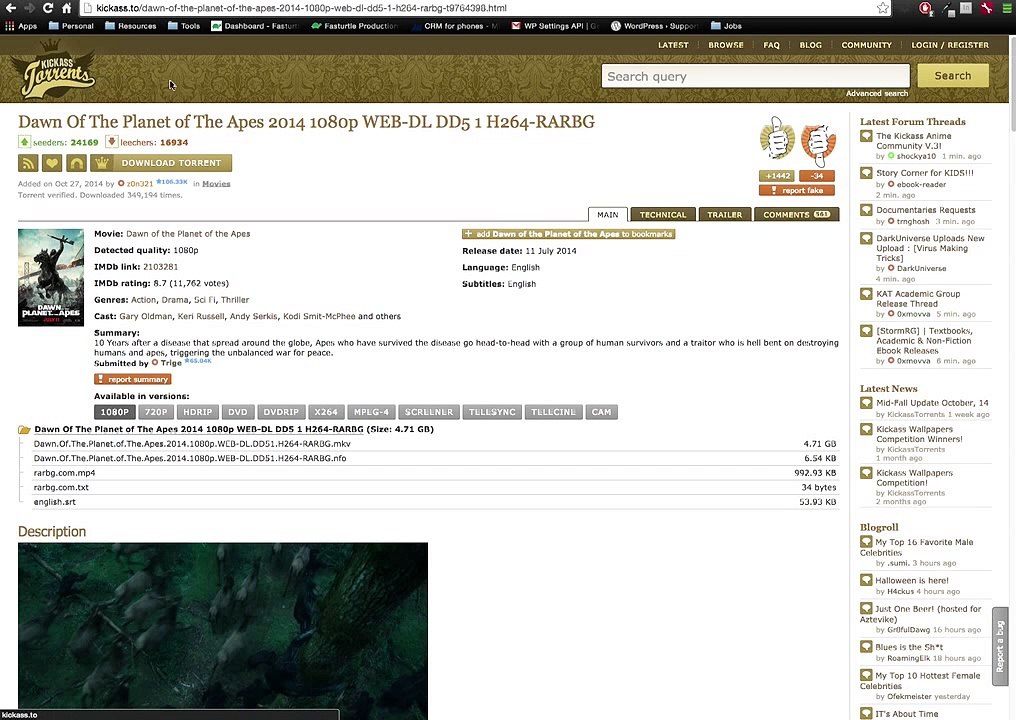Open the Movies category link
1016x720 pixels.
pyautogui.click(x=216, y=183)
